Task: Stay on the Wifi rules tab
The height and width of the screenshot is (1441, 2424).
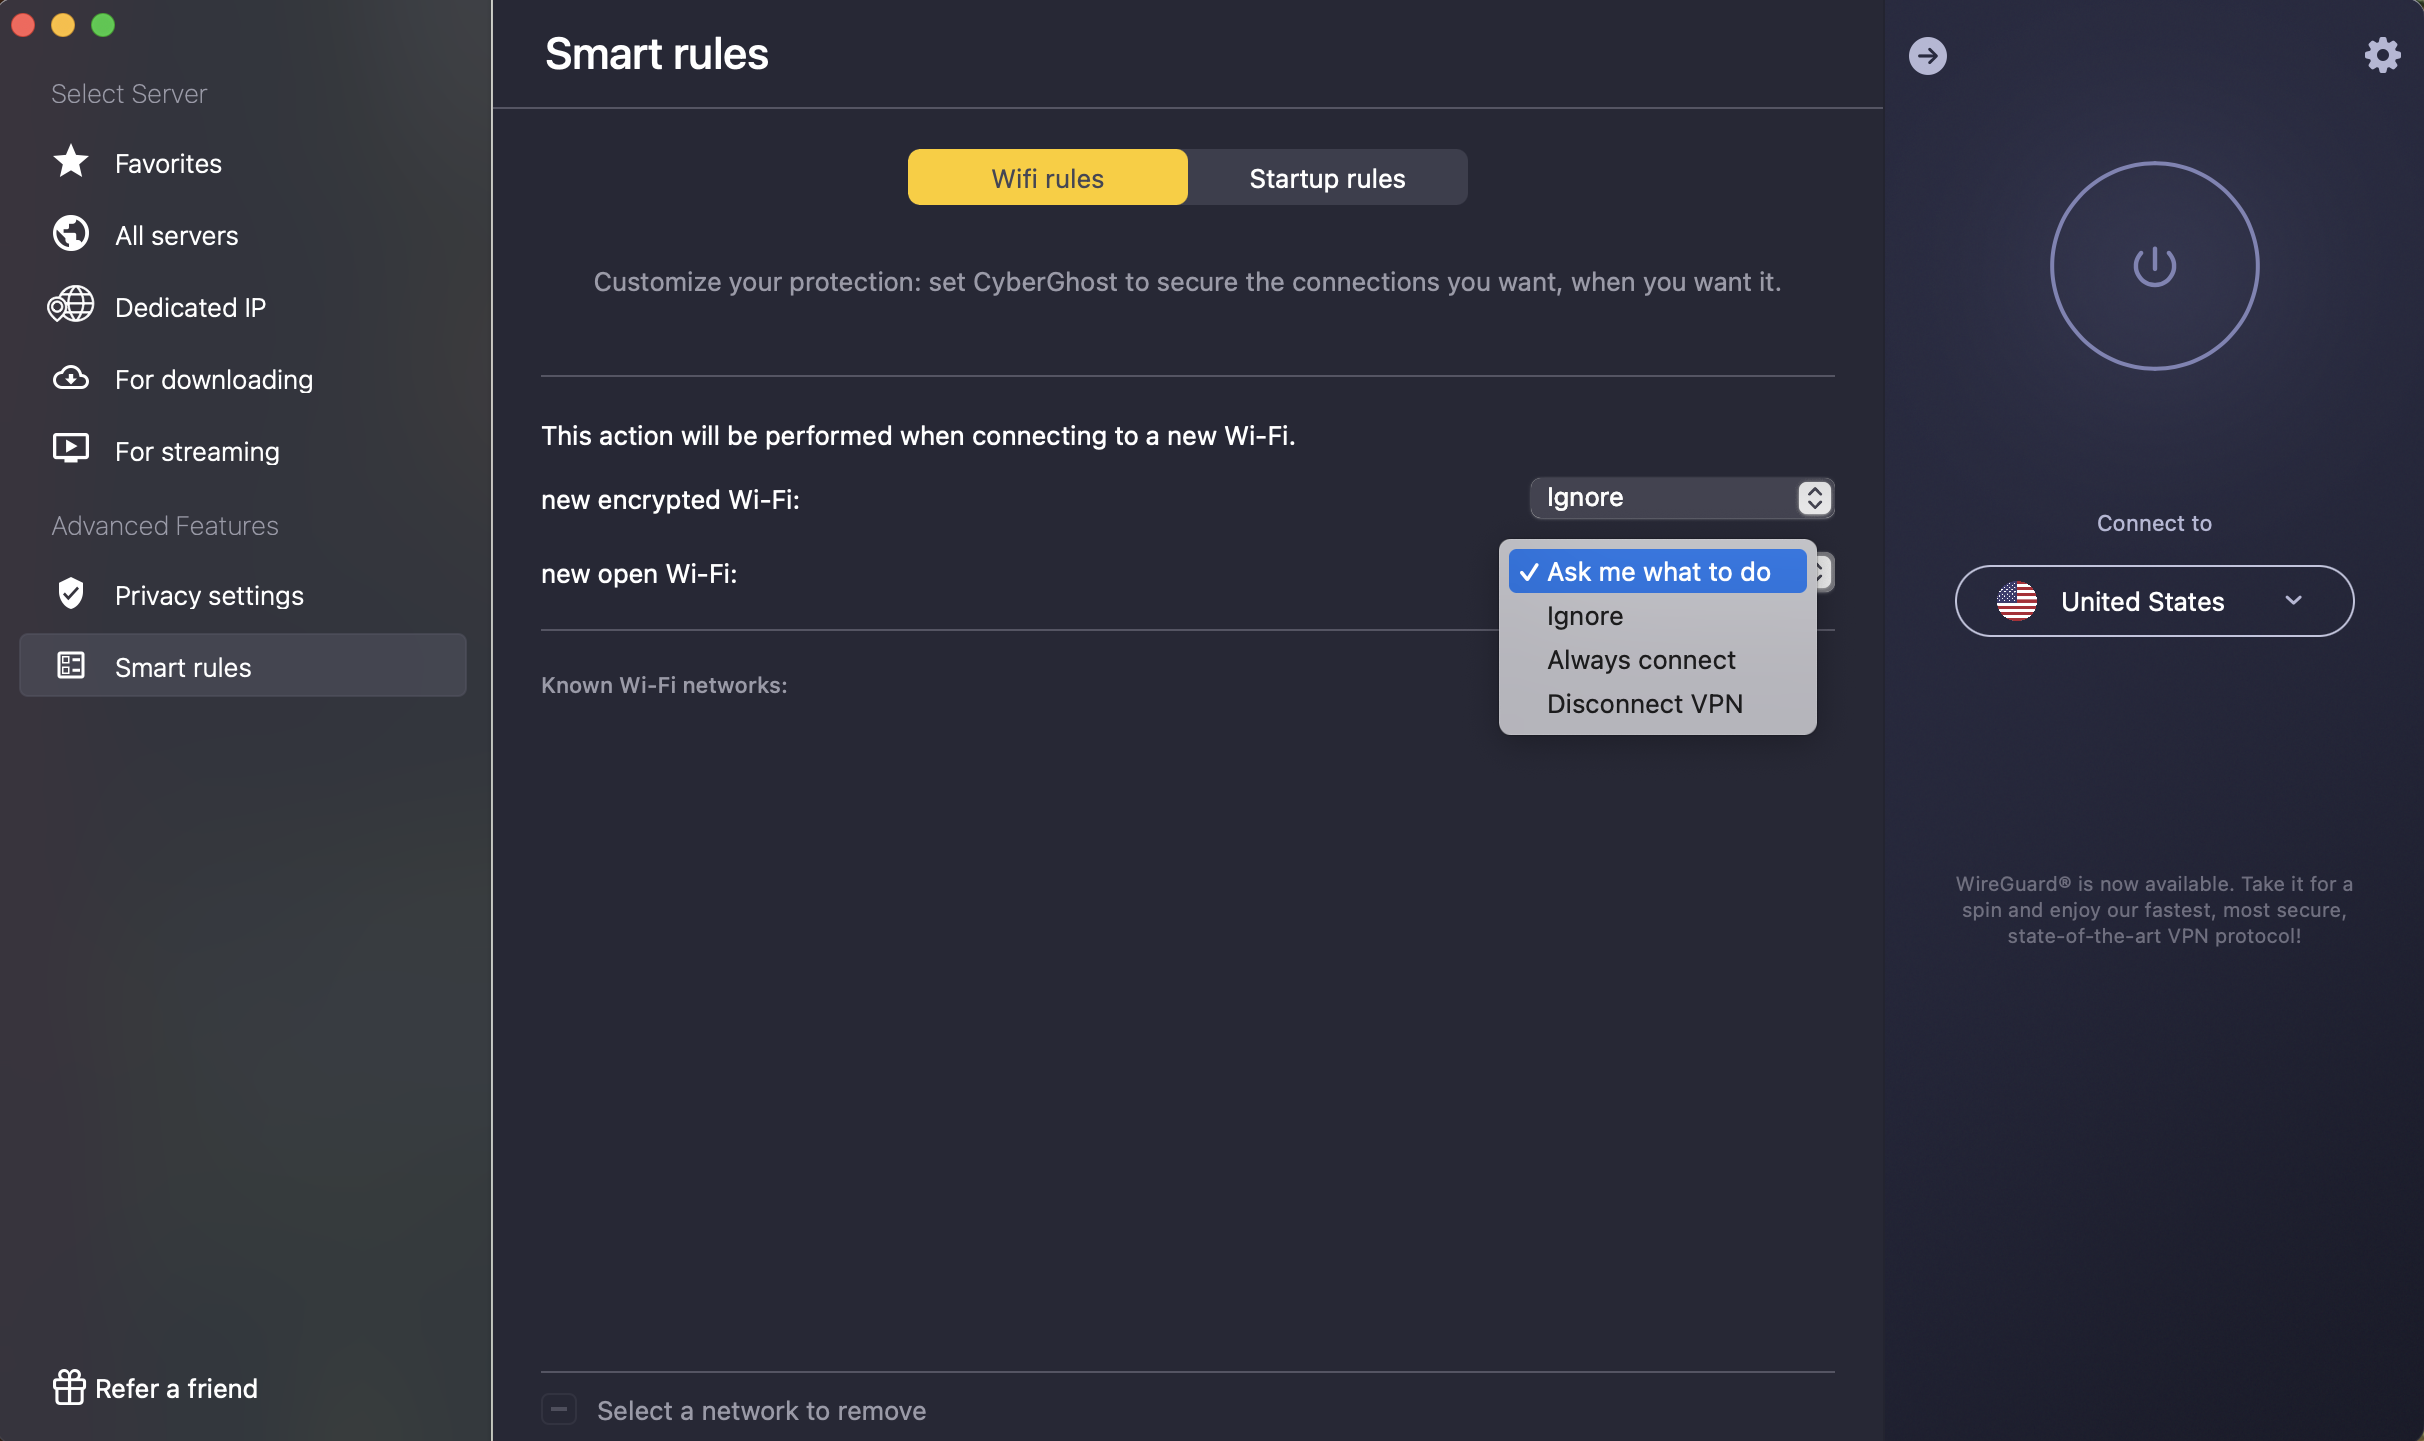Action: [x=1046, y=177]
